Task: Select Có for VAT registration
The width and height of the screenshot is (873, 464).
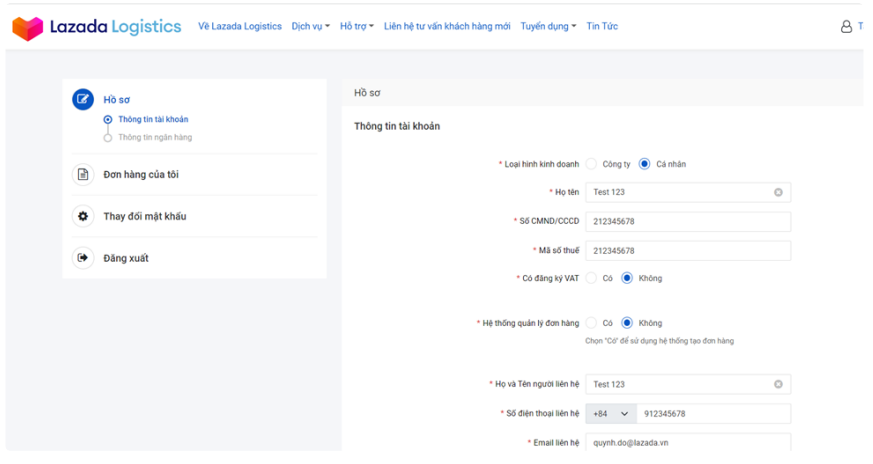Action: 591,278
